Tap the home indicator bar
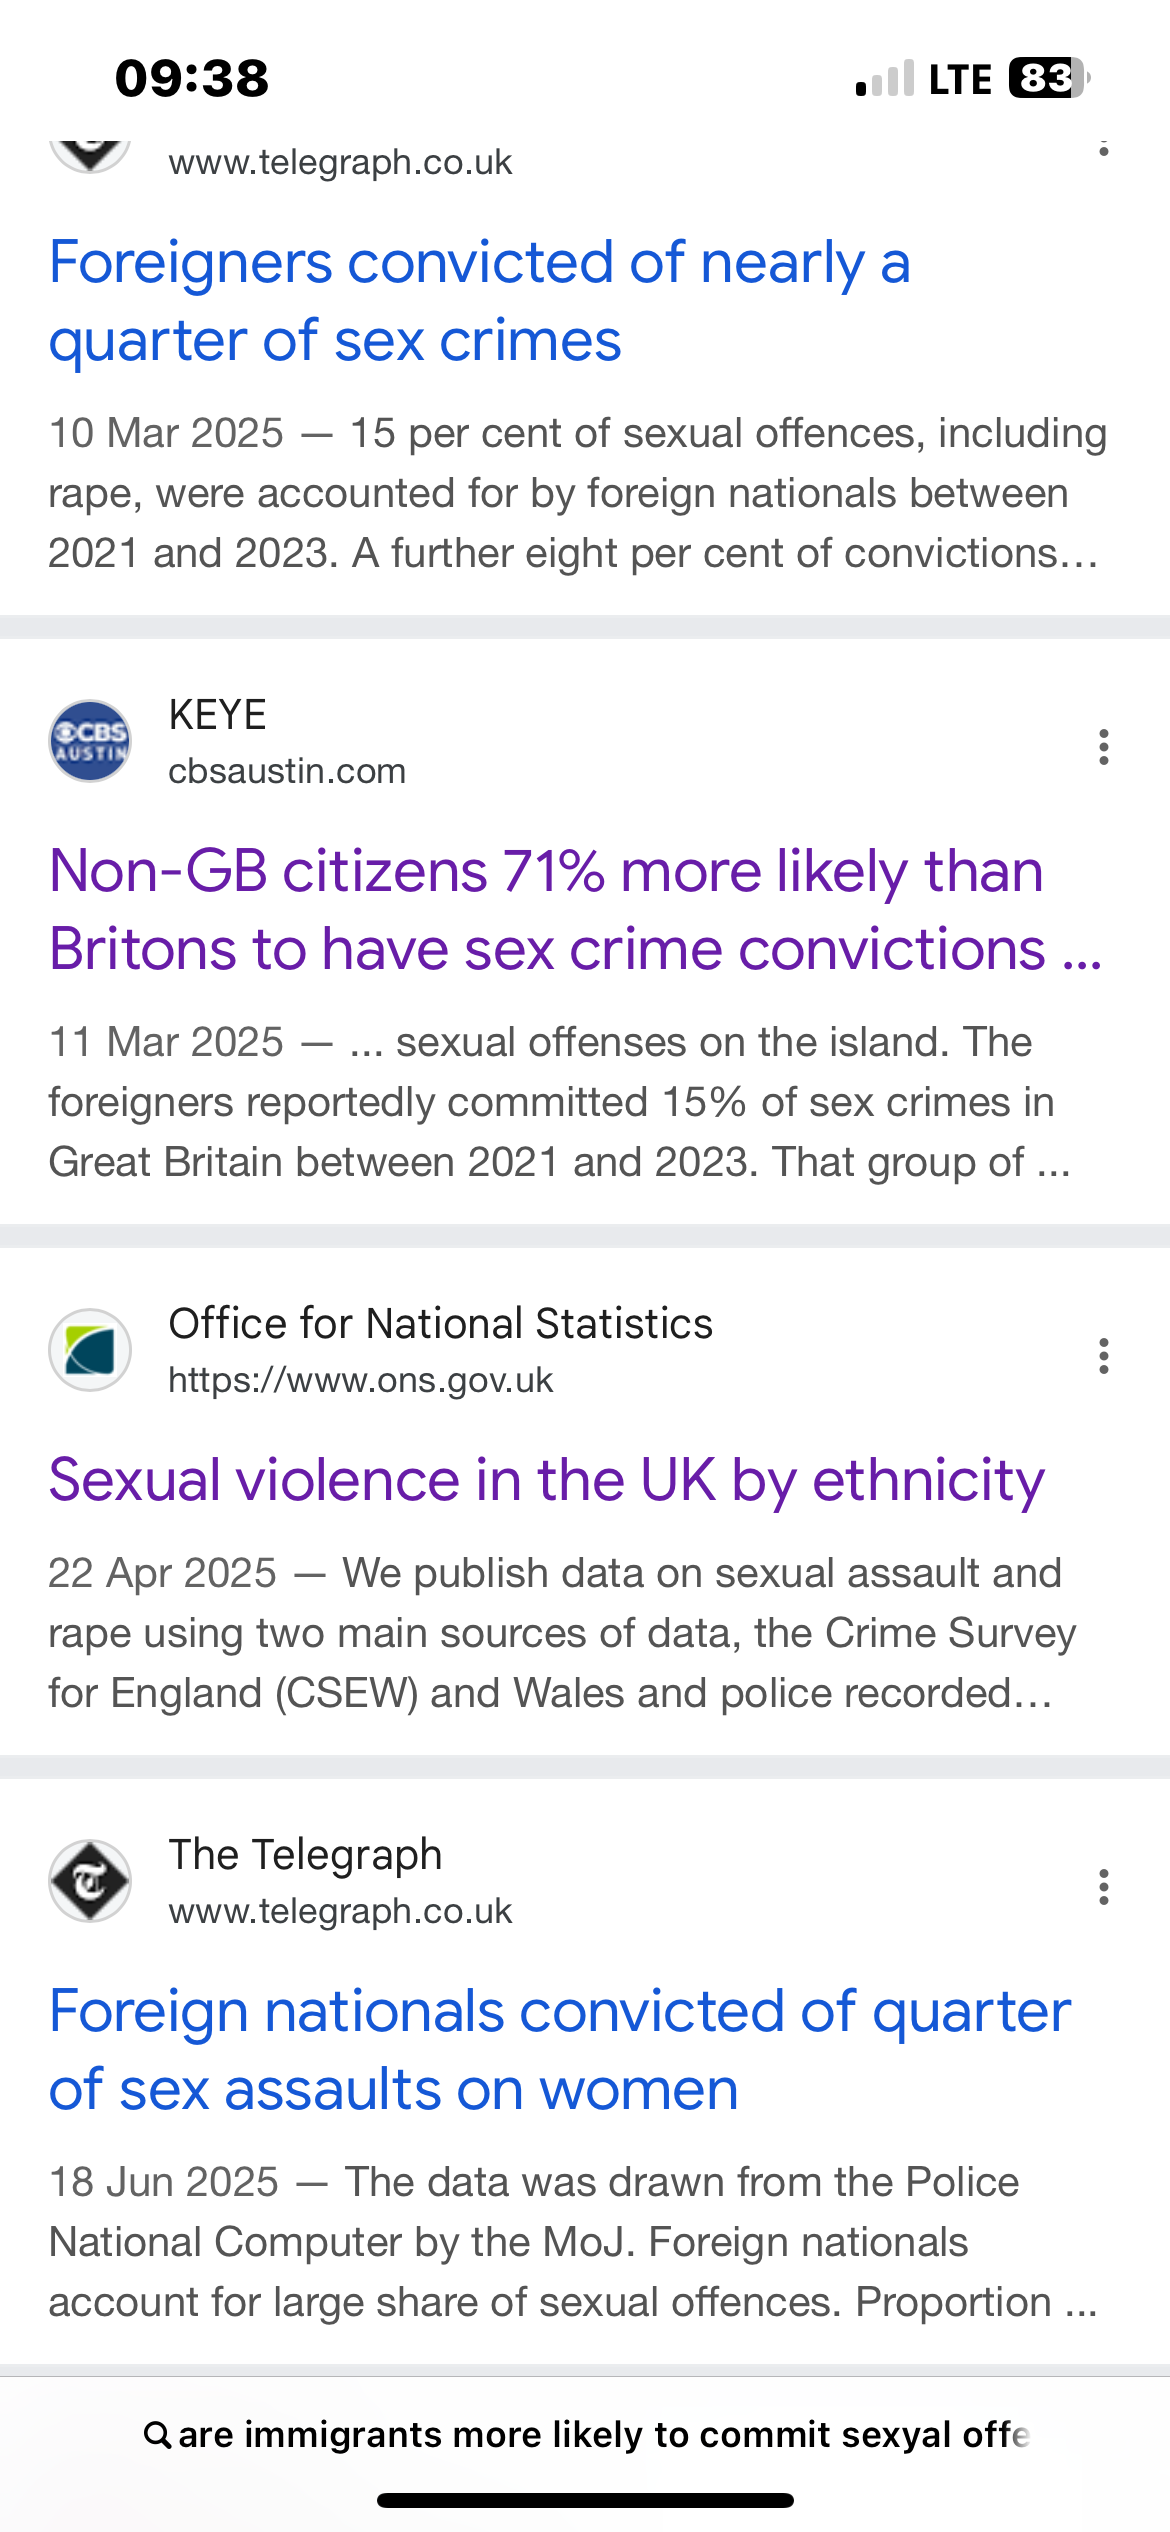The image size is (1170, 2532). [x=585, y=2500]
